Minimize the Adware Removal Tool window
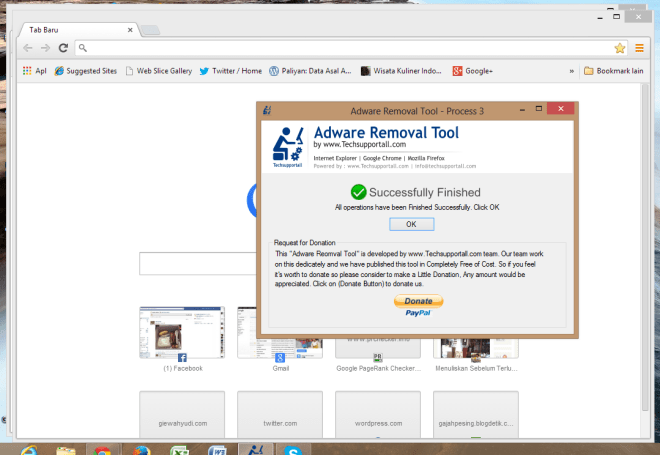The width and height of the screenshot is (660, 455). 522,109
